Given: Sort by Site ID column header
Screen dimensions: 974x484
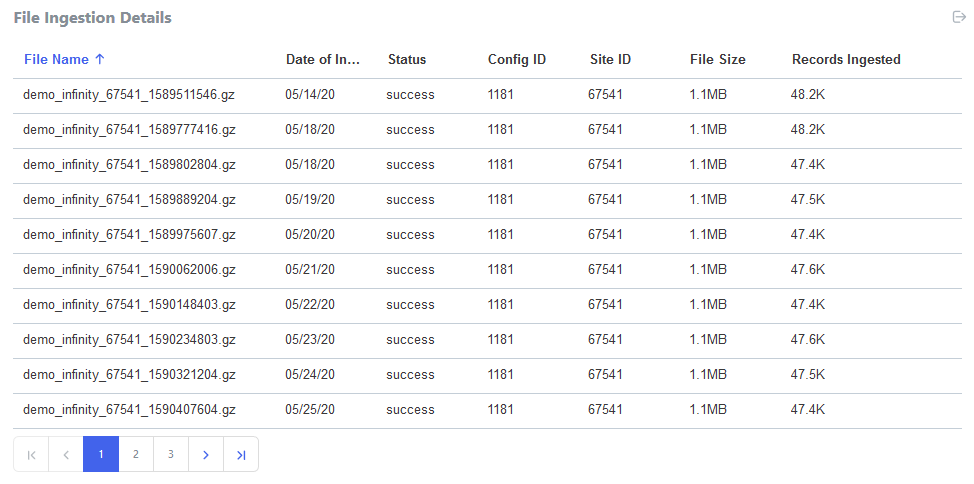Looking at the screenshot, I should [x=610, y=59].
